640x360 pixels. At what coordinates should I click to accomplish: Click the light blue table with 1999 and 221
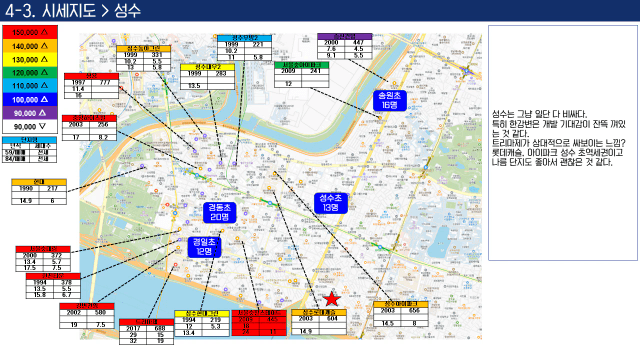coord(244,48)
